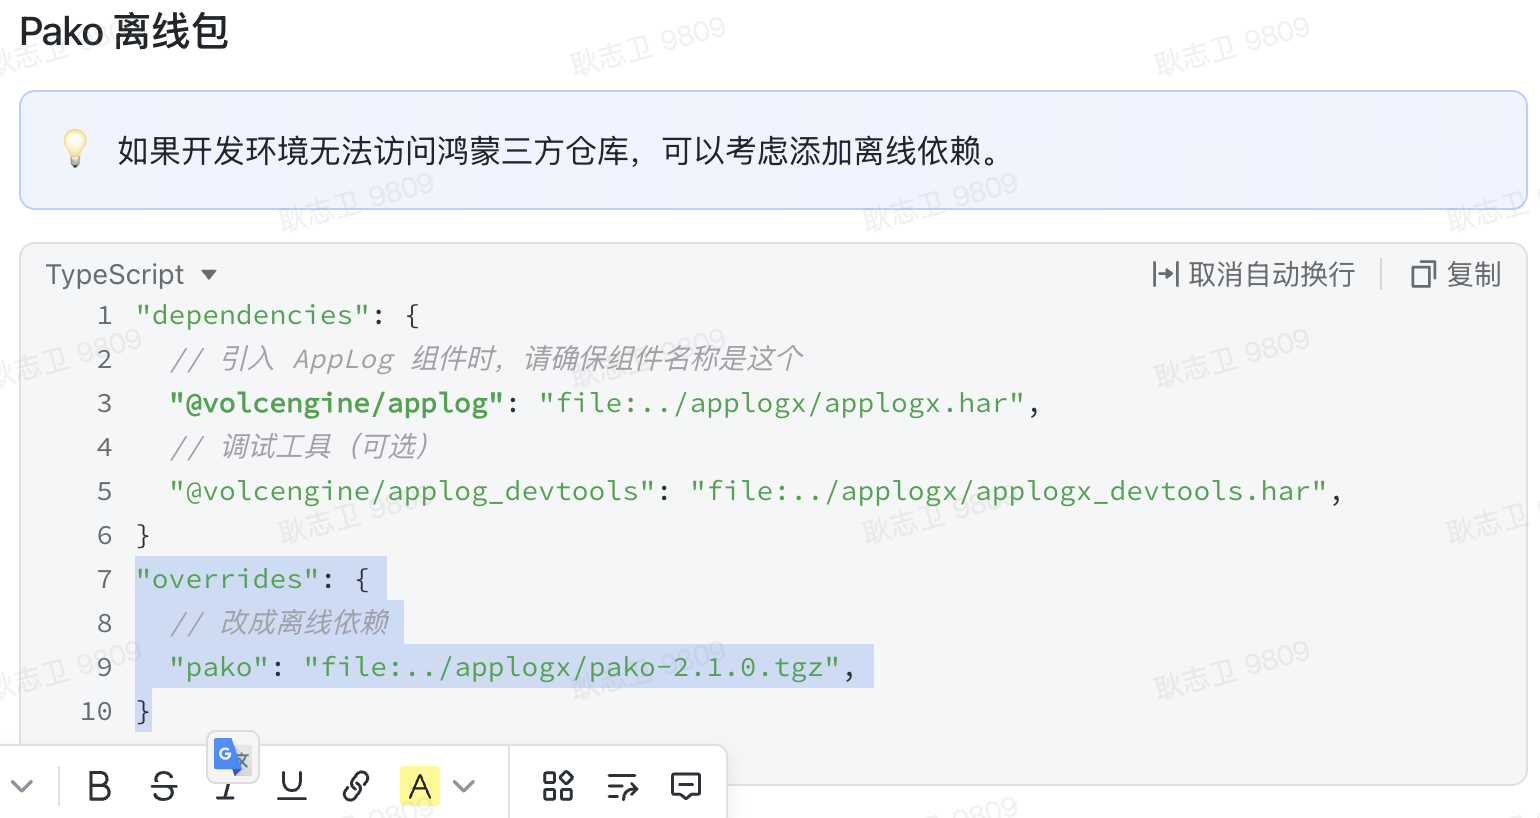
Task: Click comment 引入 AppLog 组件时
Action: click(486, 359)
